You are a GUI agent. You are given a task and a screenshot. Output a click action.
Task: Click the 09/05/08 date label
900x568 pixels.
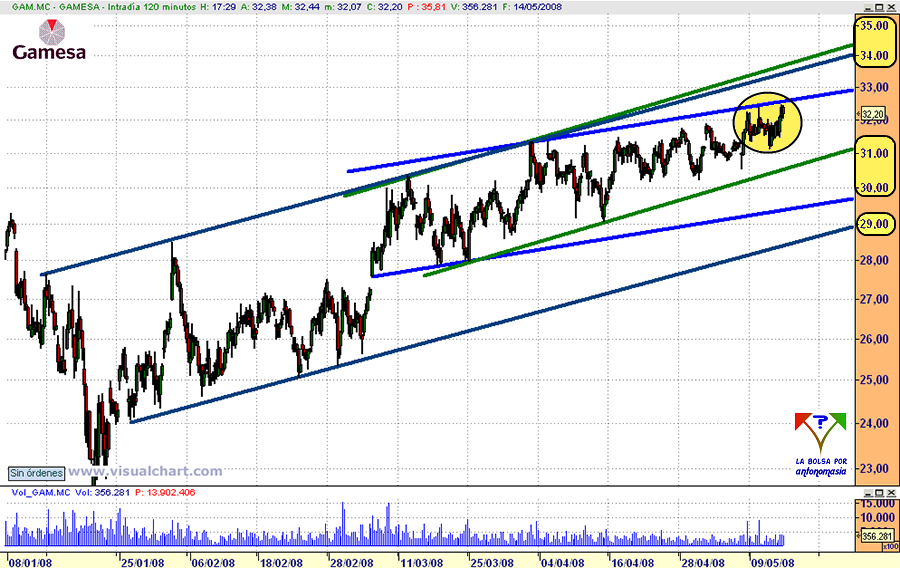[773, 563]
